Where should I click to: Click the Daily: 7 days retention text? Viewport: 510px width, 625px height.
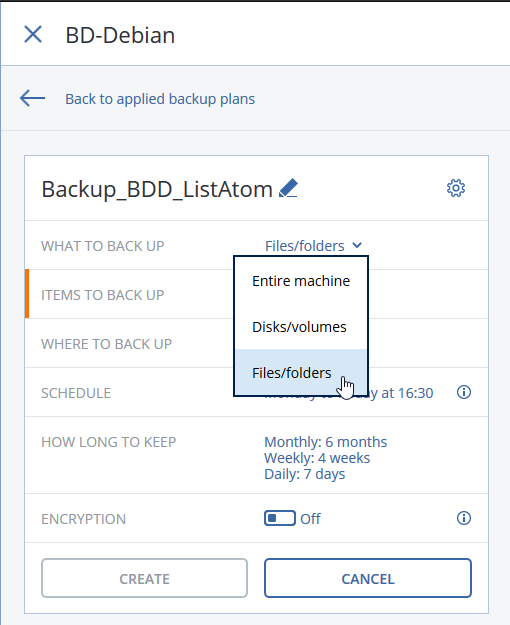pos(305,474)
